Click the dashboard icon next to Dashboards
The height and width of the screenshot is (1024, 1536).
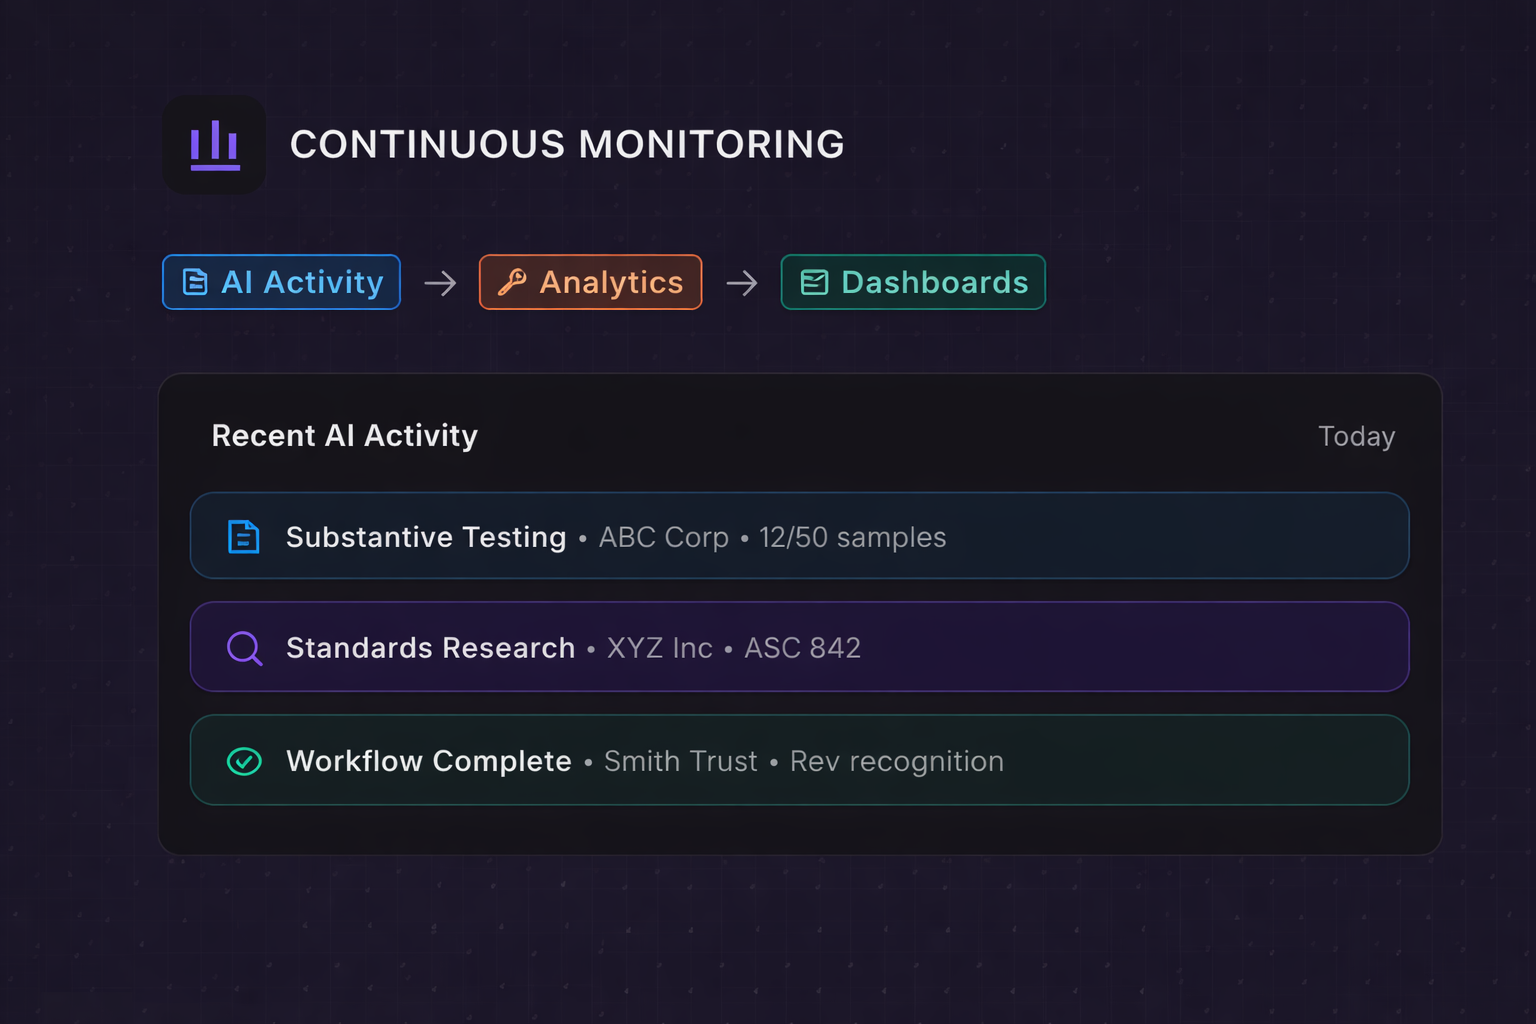pyautogui.click(x=813, y=282)
